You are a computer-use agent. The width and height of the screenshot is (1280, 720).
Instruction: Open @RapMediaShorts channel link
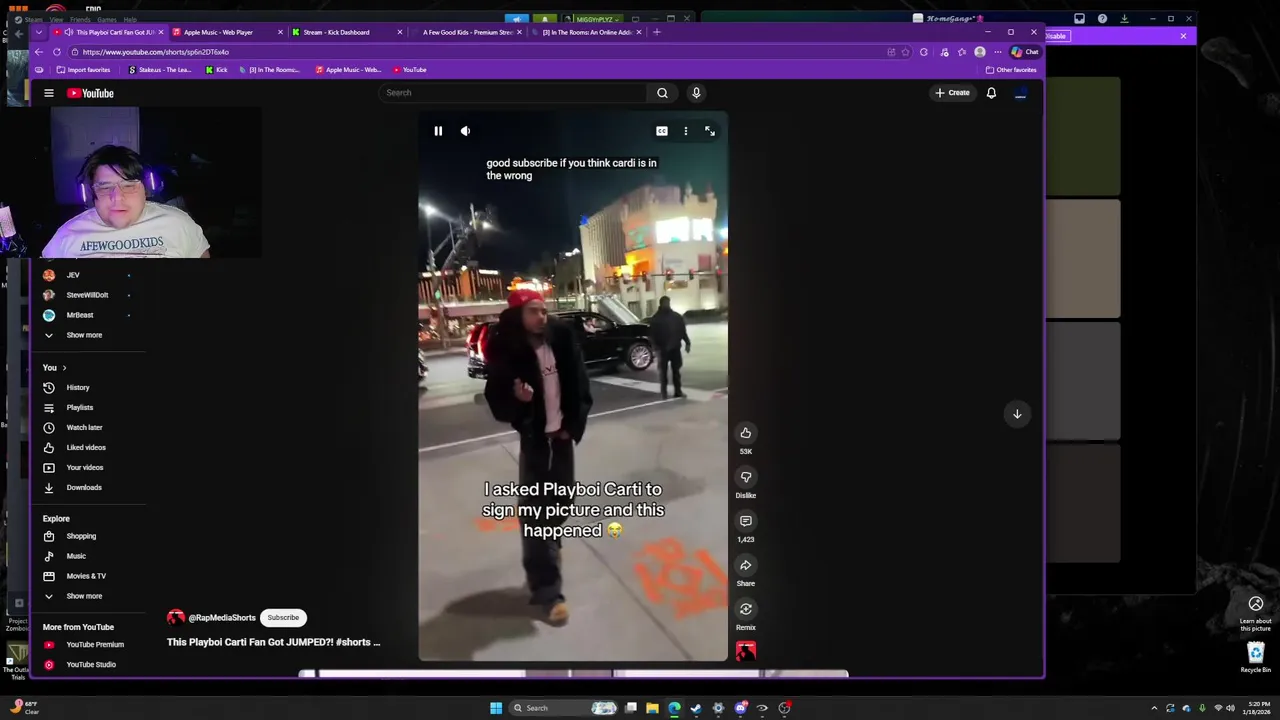pos(222,618)
